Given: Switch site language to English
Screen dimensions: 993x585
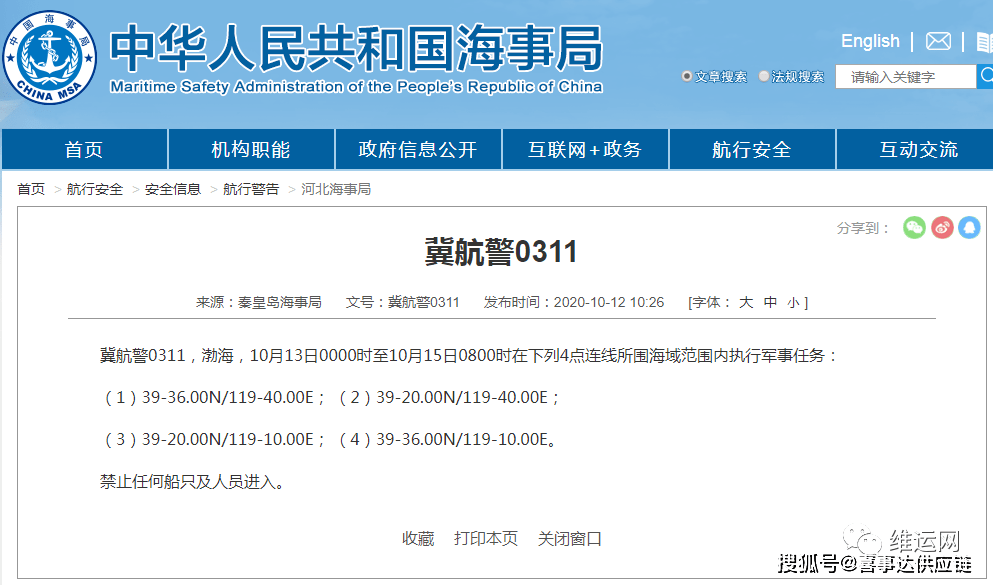Looking at the screenshot, I should 870,41.
